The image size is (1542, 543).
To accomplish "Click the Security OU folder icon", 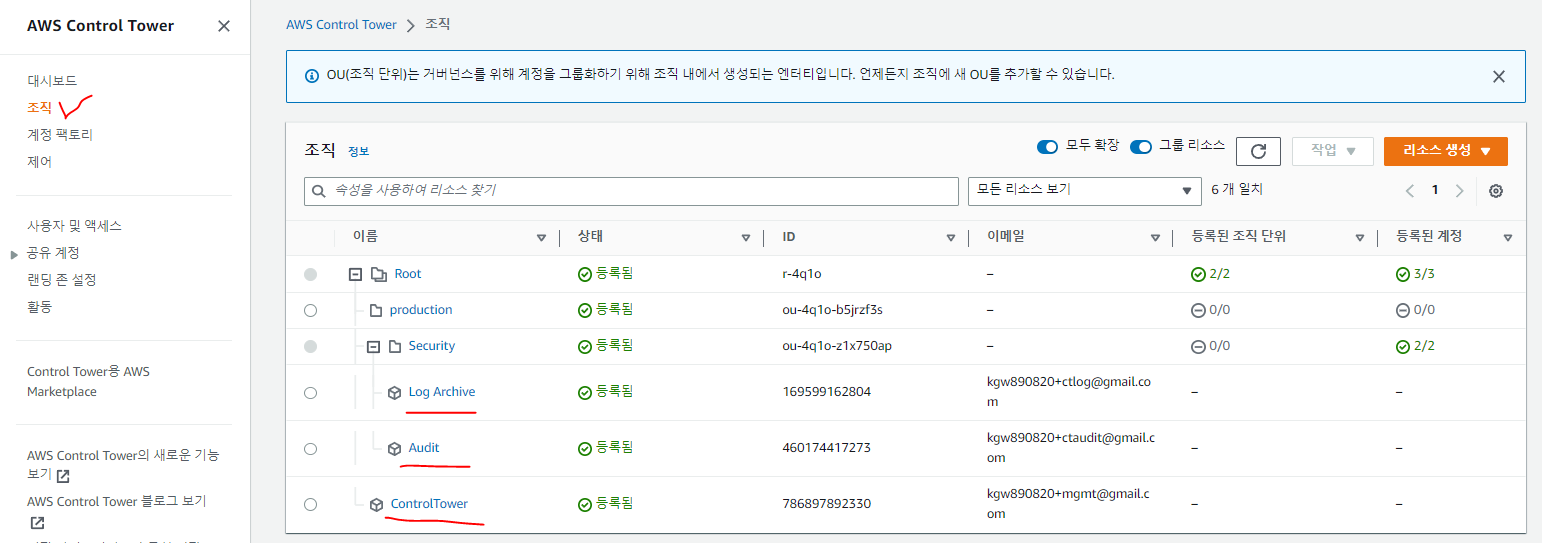I will (x=395, y=346).
